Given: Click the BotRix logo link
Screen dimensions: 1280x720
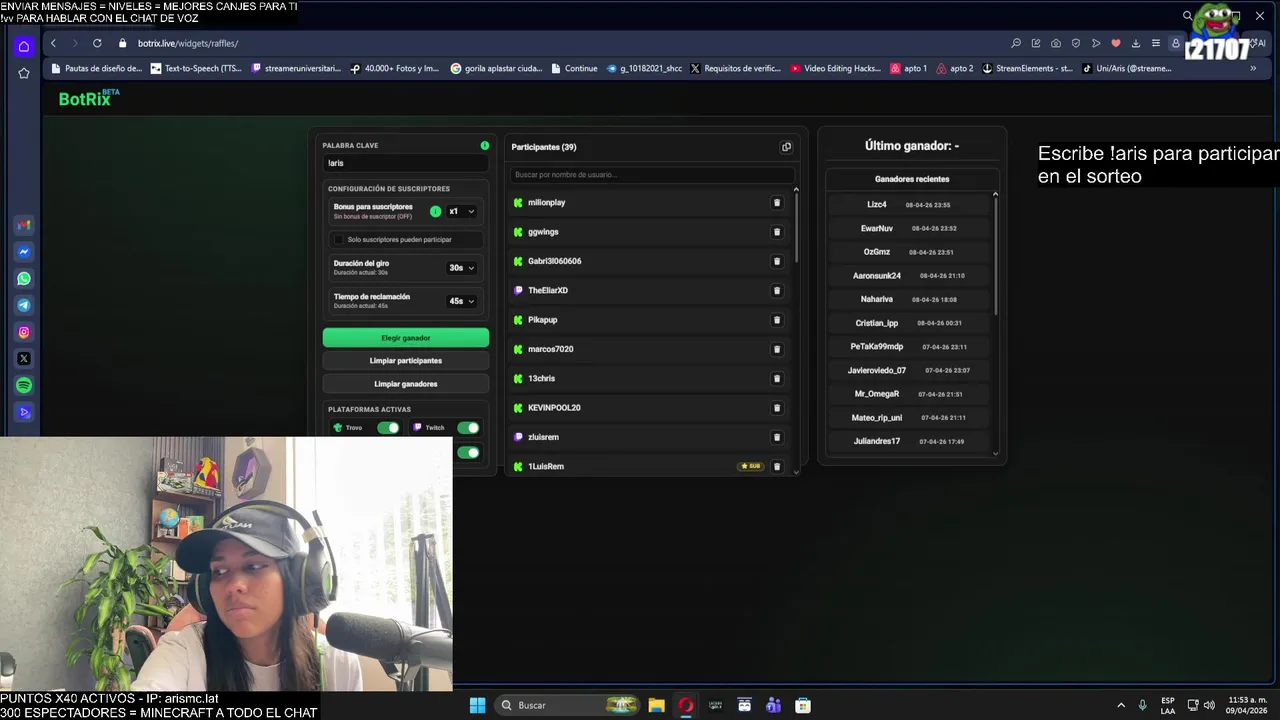Looking at the screenshot, I should click(x=88, y=98).
